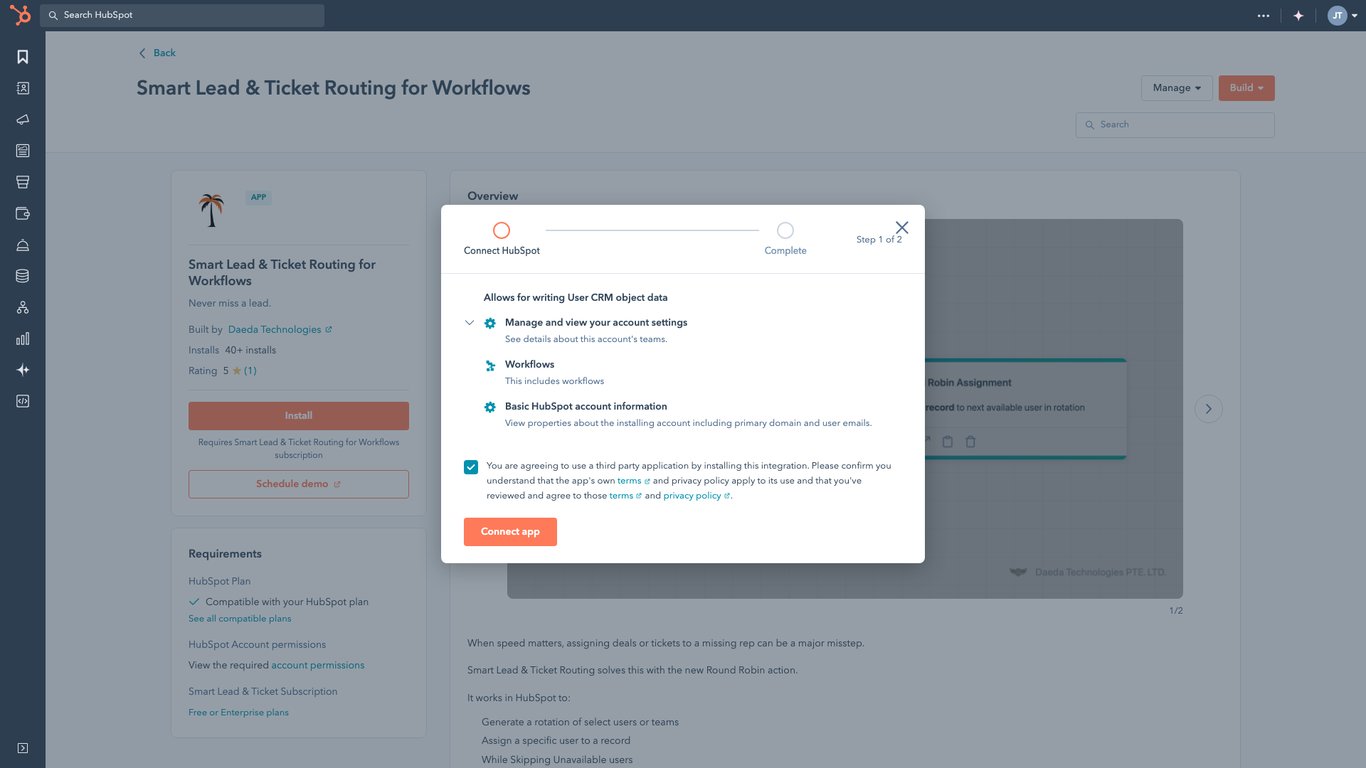This screenshot has height=768, width=1366.
Task: Open the Manage dropdown
Action: click(x=1175, y=87)
